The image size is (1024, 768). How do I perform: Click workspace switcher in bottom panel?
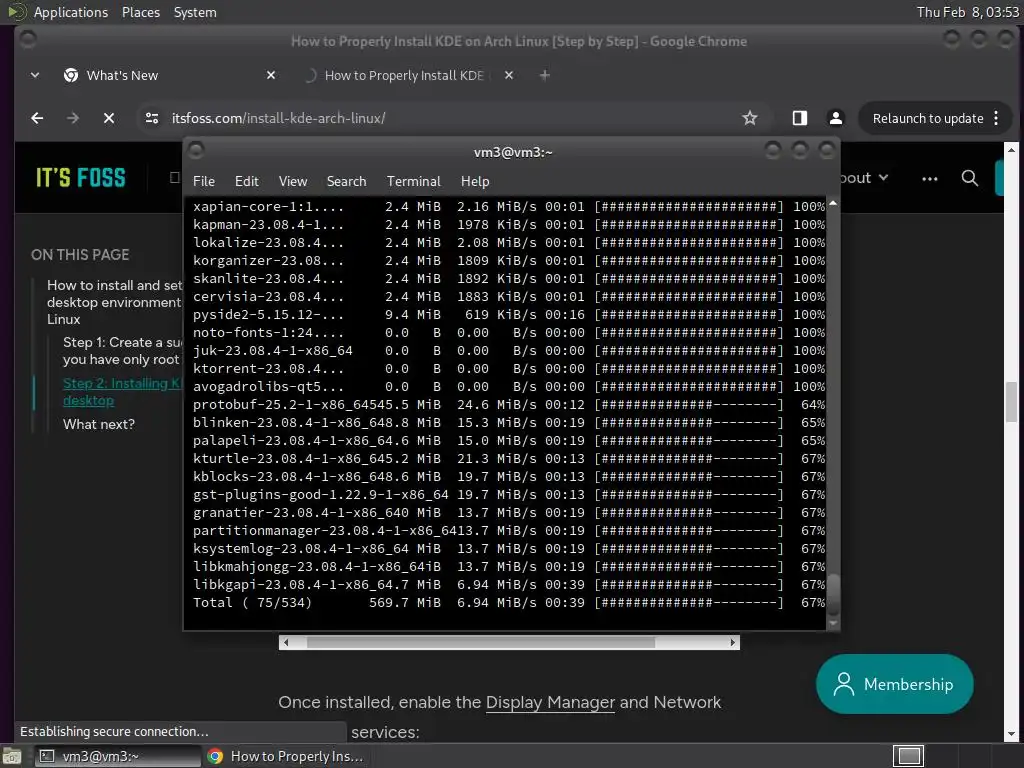(x=908, y=756)
